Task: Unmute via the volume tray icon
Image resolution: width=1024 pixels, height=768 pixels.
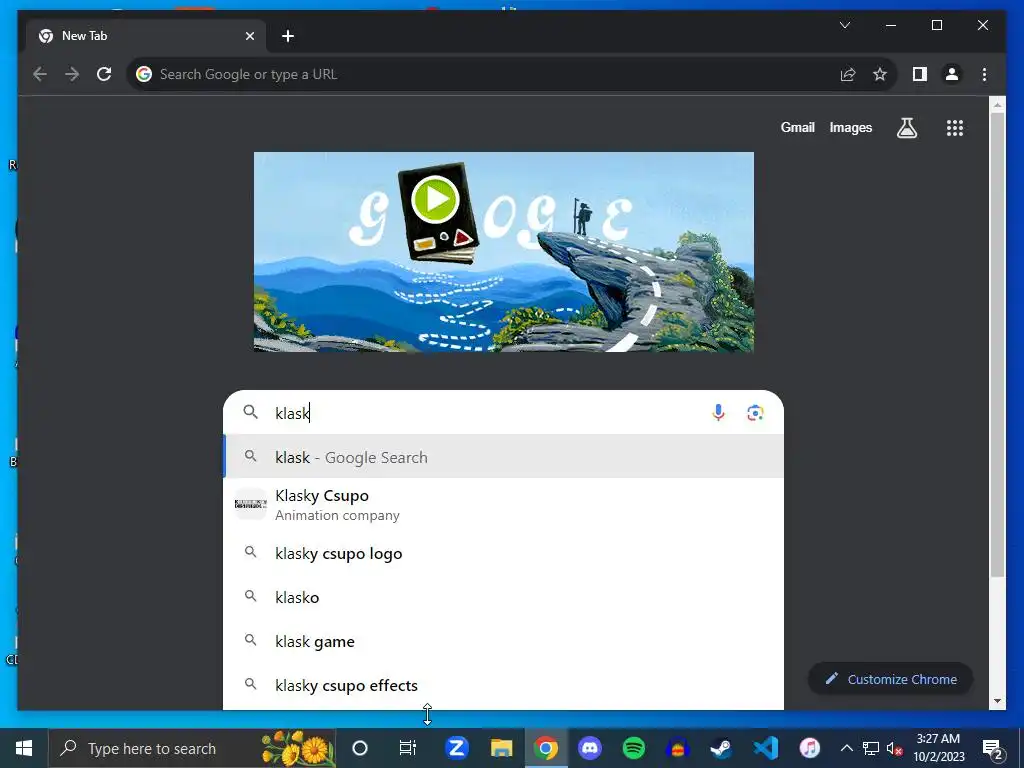Action: point(895,748)
